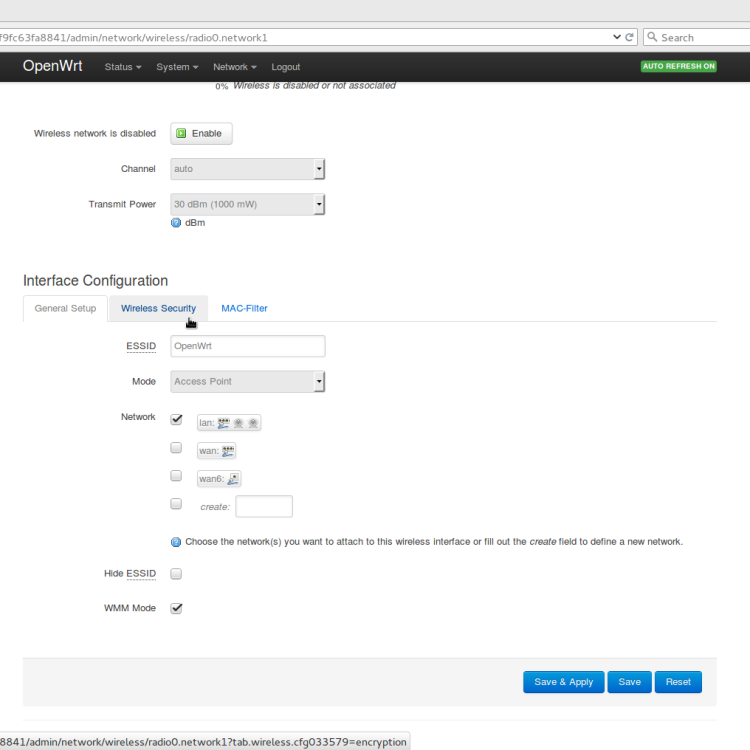Screen dimensions: 750x750
Task: Check the wan6 network checkbox
Action: (176, 476)
